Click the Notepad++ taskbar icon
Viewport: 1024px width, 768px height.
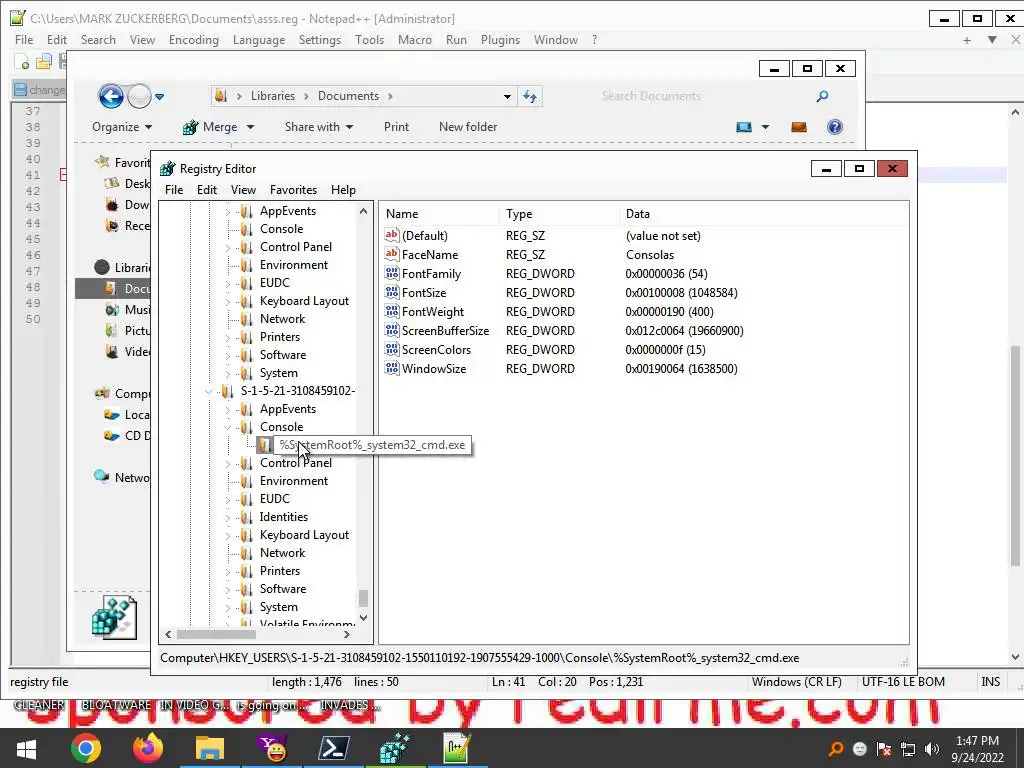click(x=456, y=748)
